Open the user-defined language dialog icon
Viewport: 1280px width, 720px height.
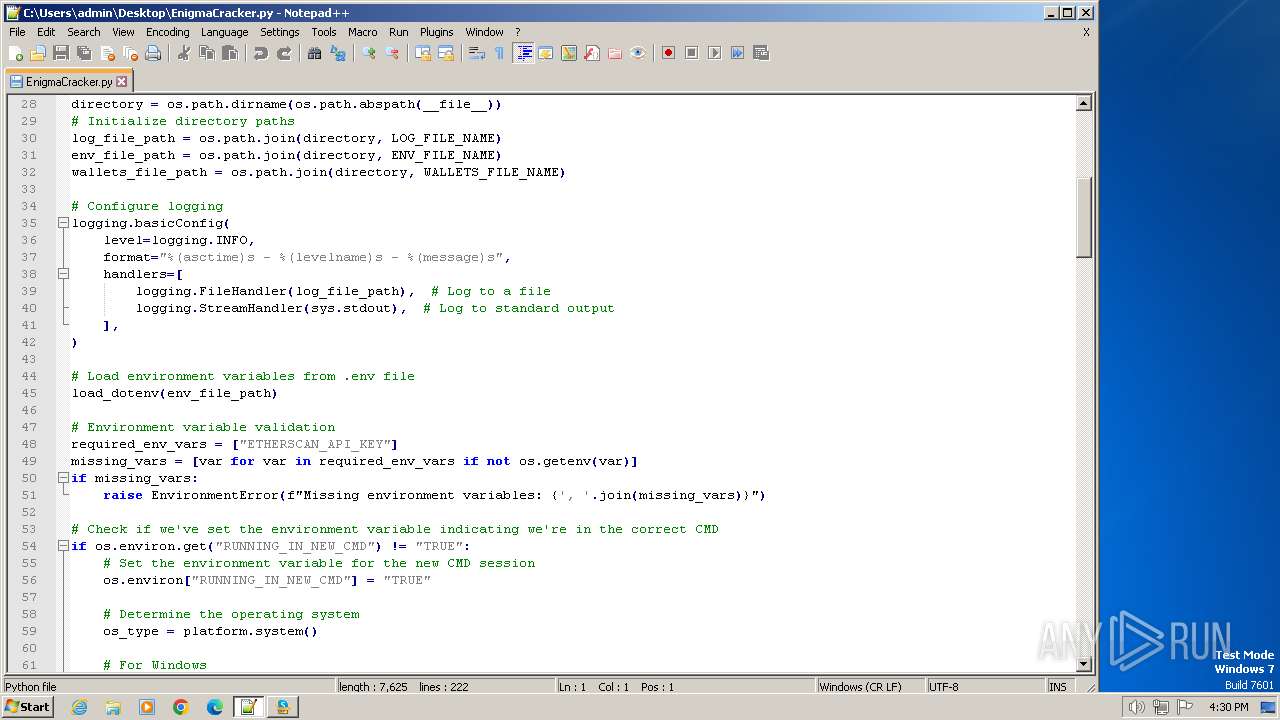[545, 53]
